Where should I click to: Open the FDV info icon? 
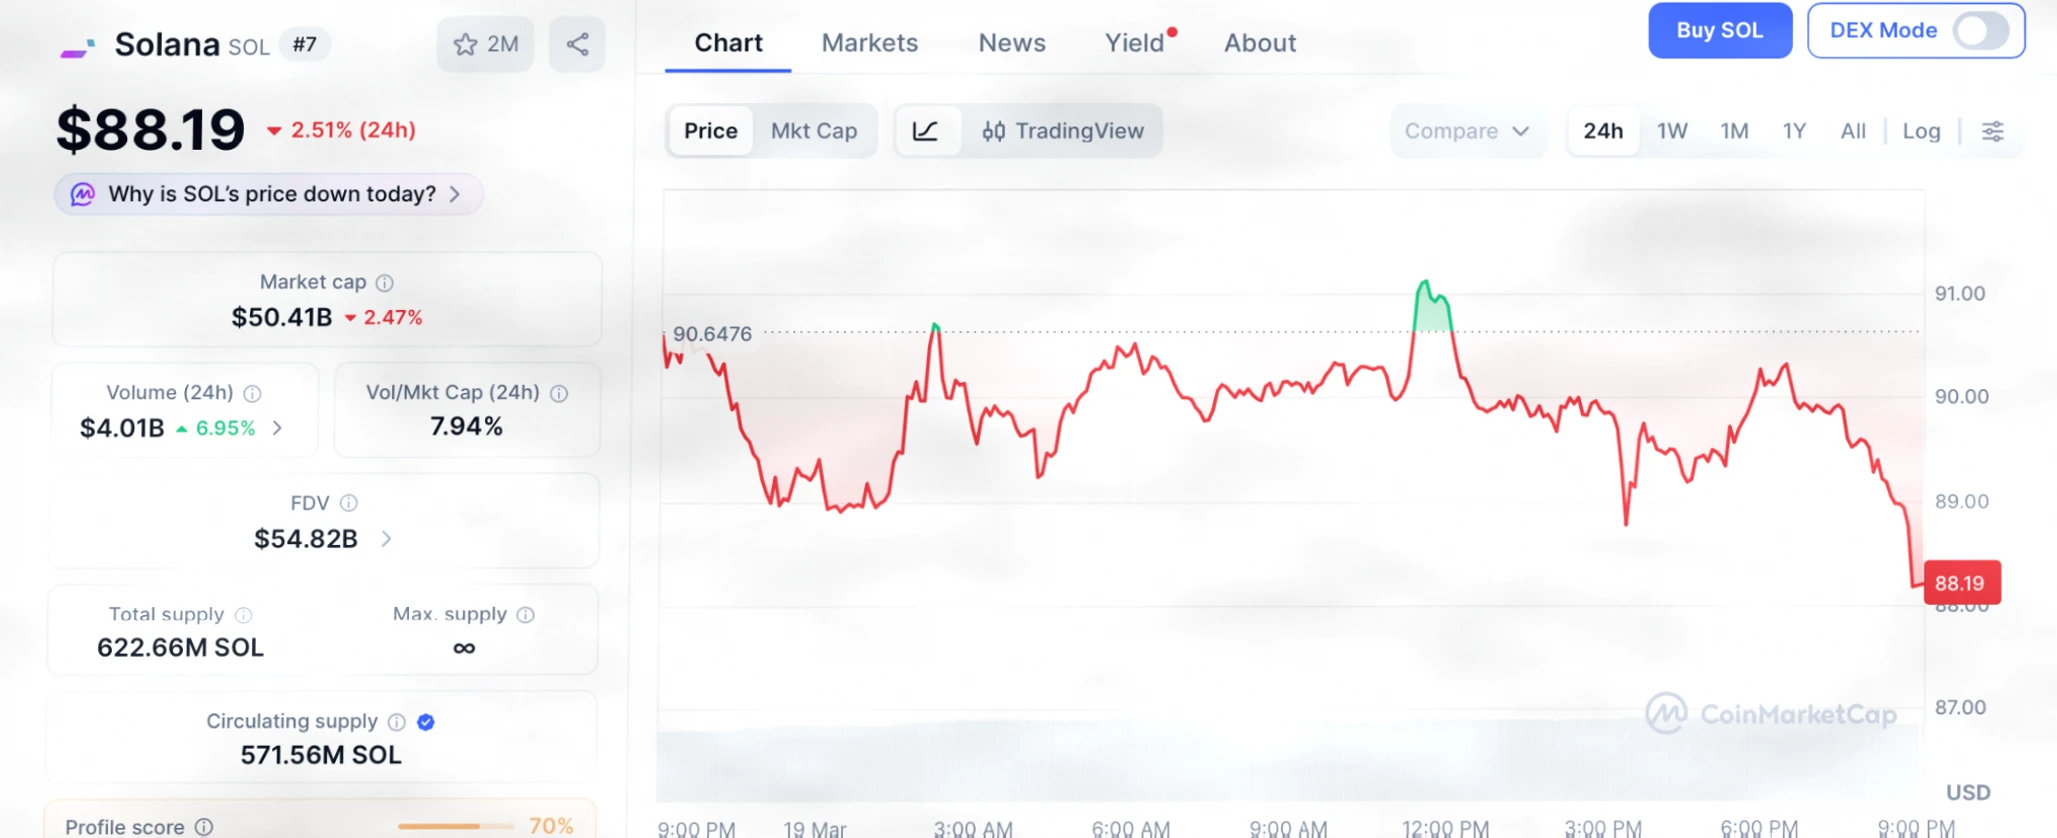tap(348, 503)
